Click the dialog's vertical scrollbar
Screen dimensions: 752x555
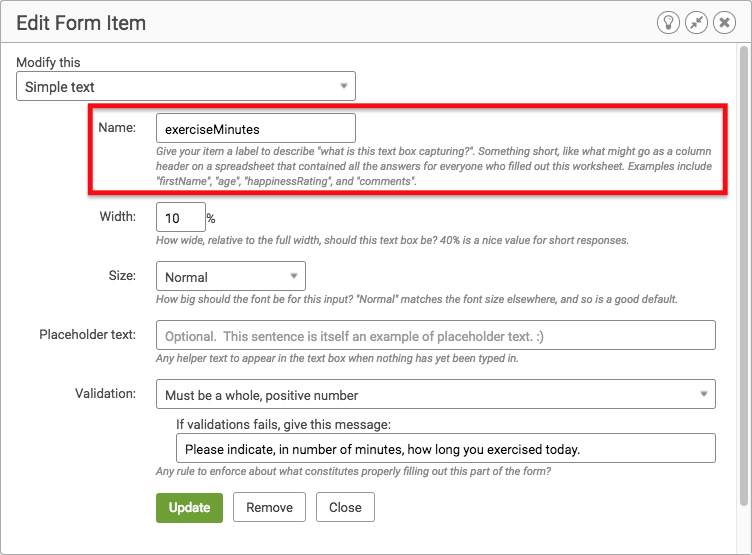744,276
